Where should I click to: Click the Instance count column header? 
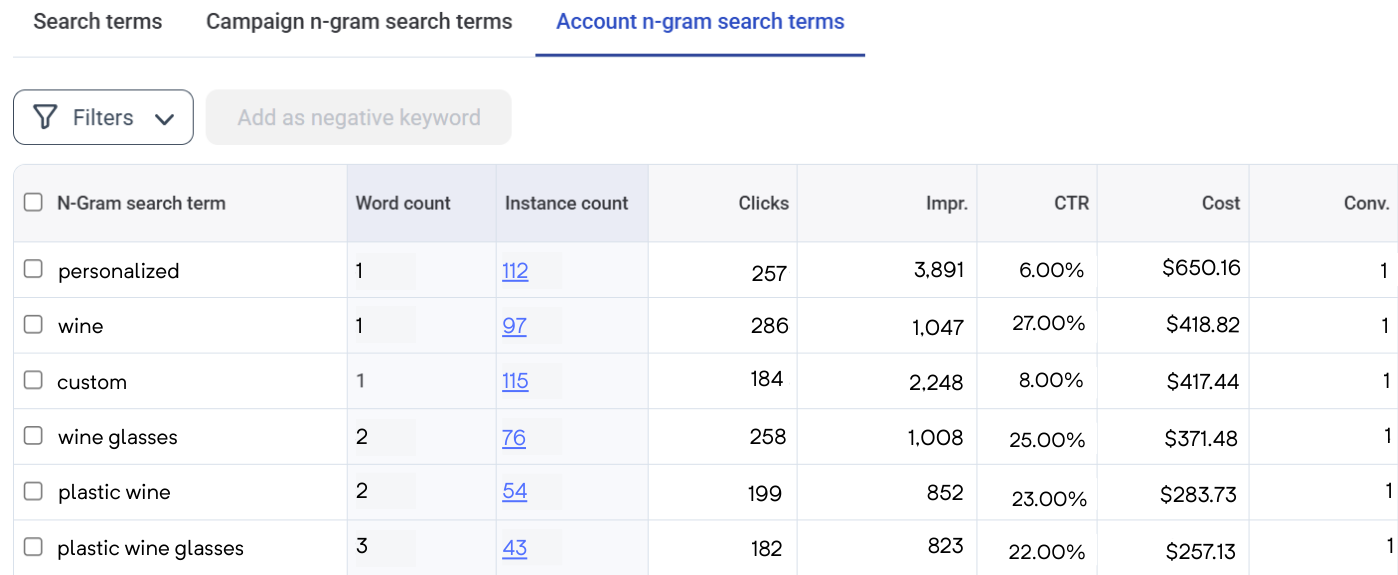click(566, 203)
